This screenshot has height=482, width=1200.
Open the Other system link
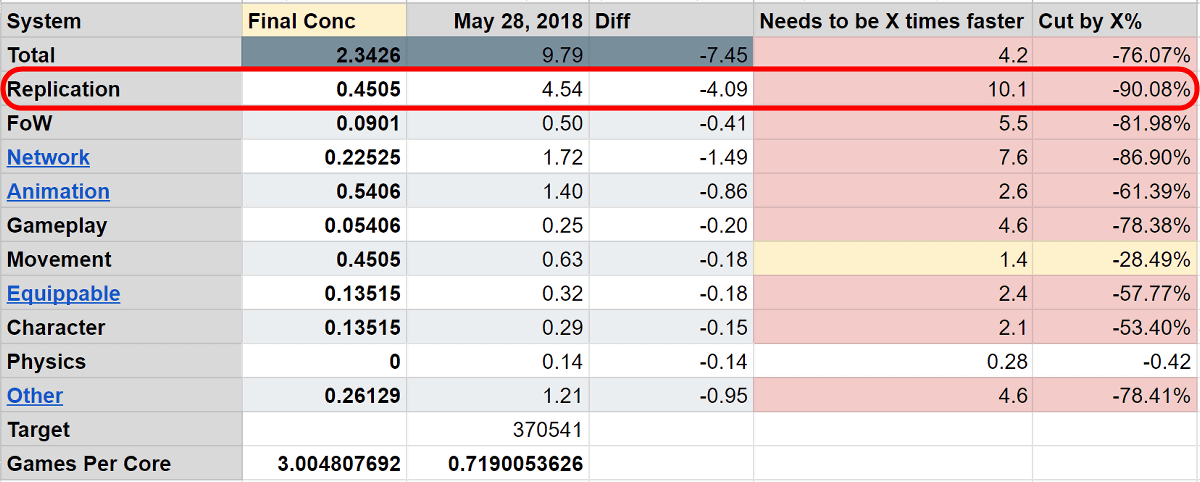[x=35, y=396]
